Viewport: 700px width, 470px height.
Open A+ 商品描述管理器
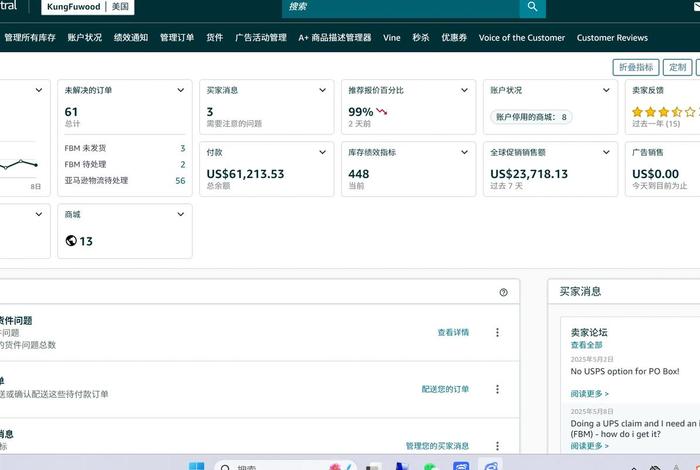[335, 37]
